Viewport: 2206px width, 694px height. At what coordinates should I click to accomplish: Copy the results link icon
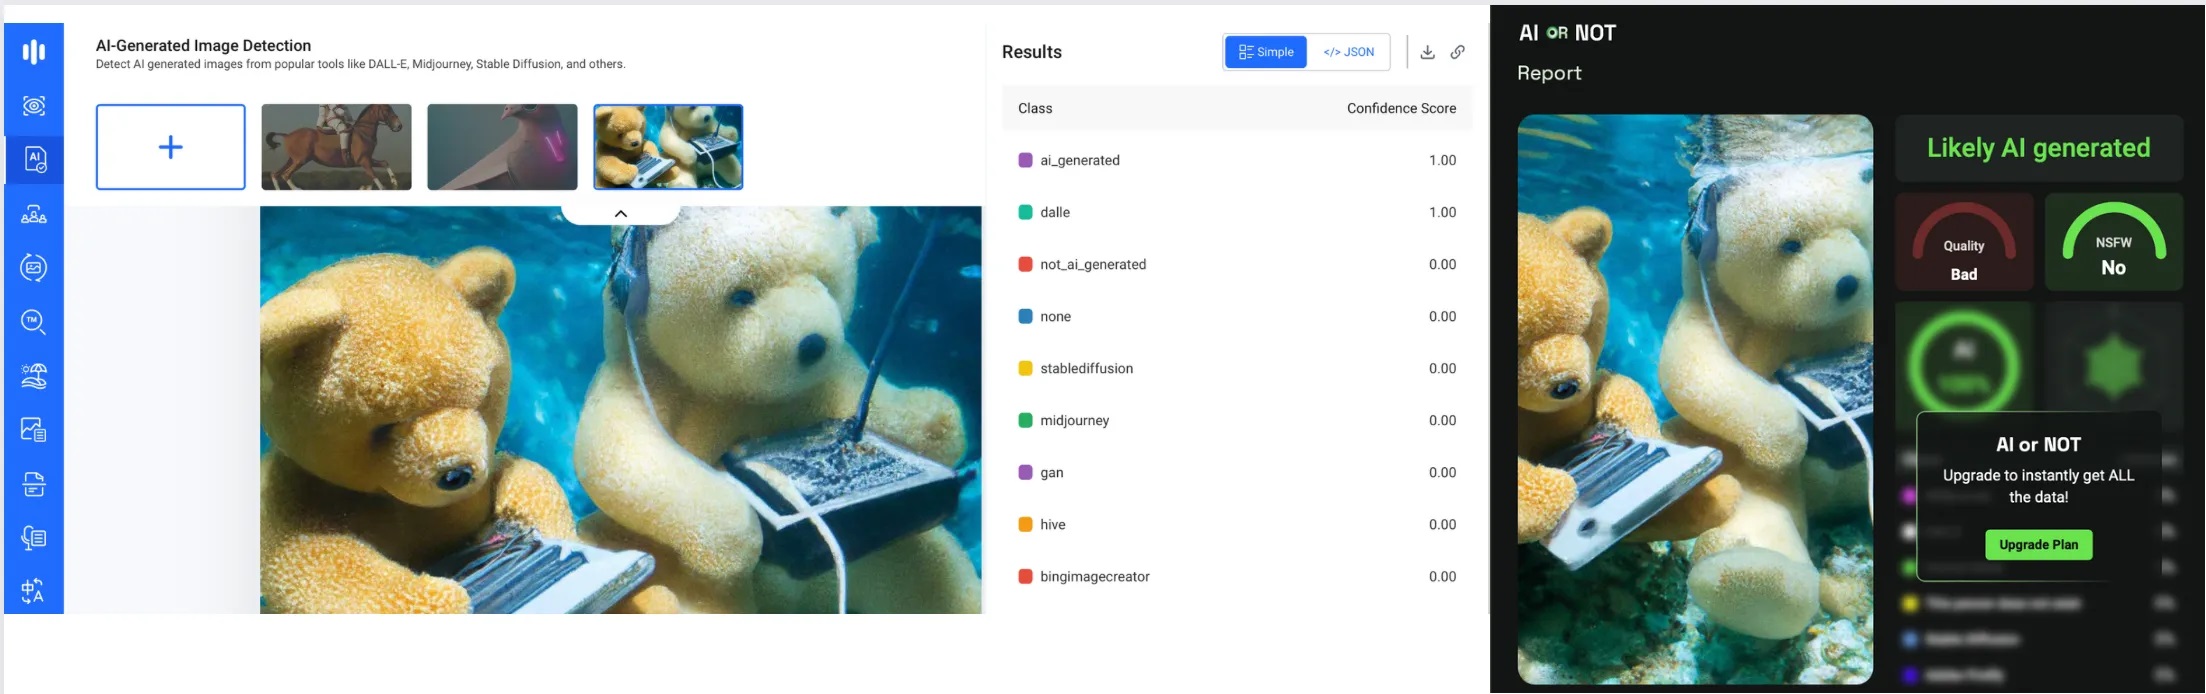1458,52
